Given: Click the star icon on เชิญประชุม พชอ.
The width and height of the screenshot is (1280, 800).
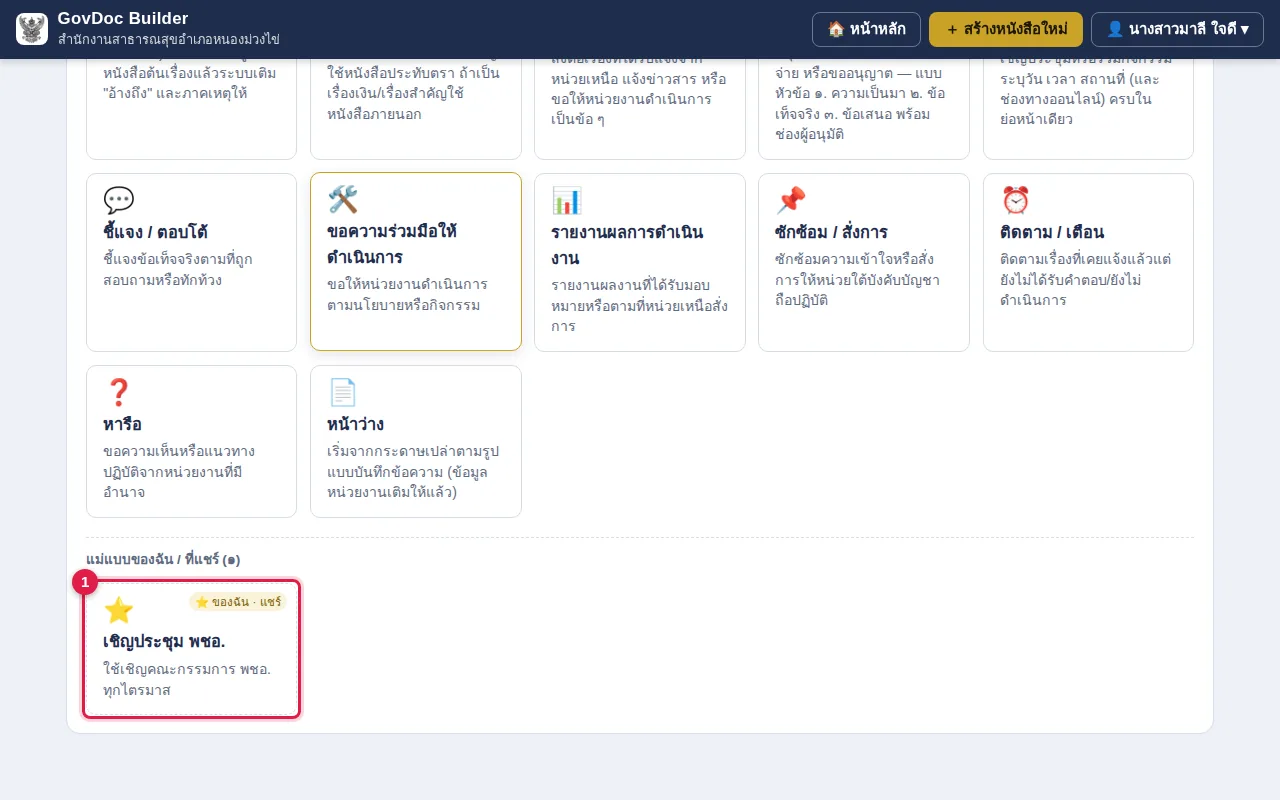Looking at the screenshot, I should tap(119, 611).
